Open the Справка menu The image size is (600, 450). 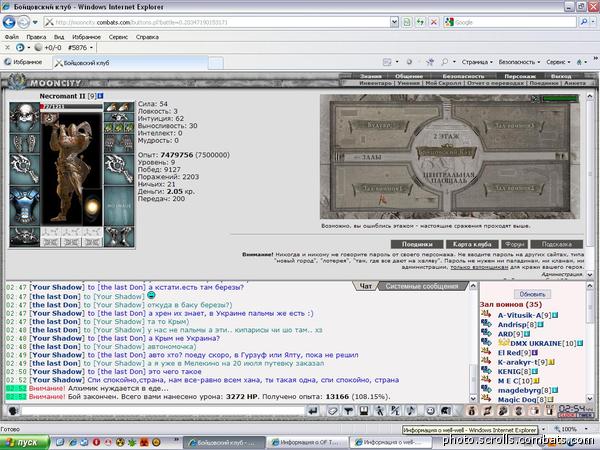[147, 37]
